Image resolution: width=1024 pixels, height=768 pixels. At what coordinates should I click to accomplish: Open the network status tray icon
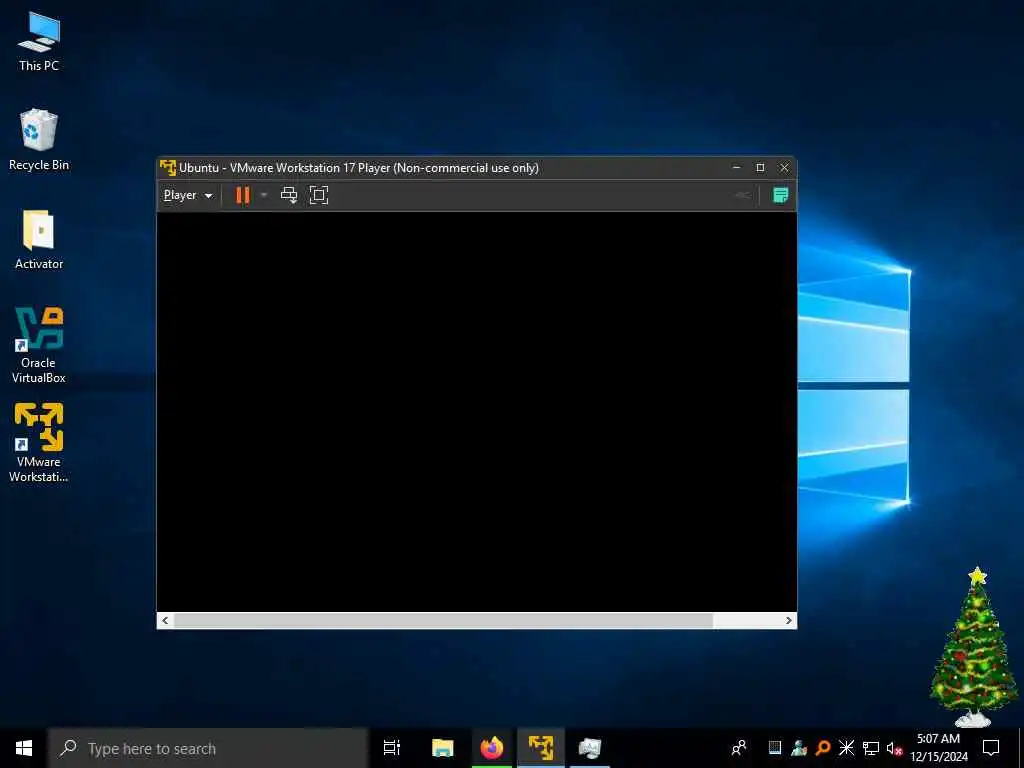(871, 748)
